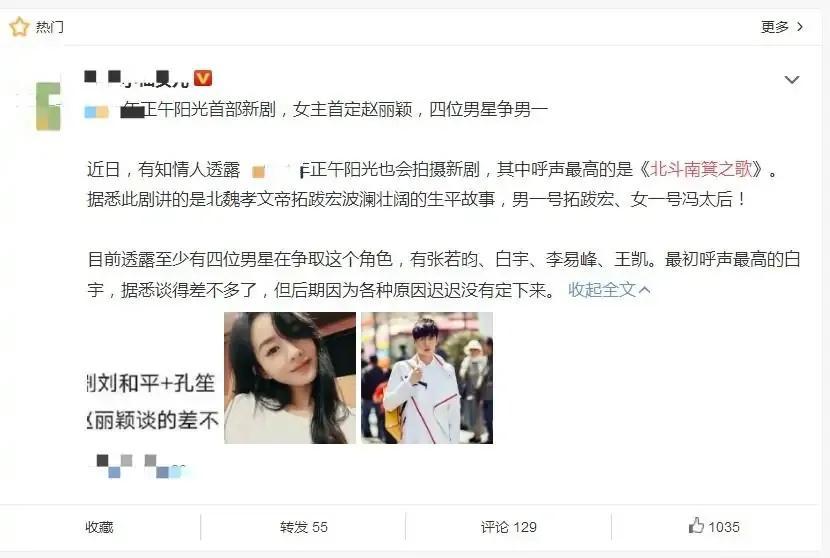
Task: Click the orange V verified badge
Action: coord(203,78)
